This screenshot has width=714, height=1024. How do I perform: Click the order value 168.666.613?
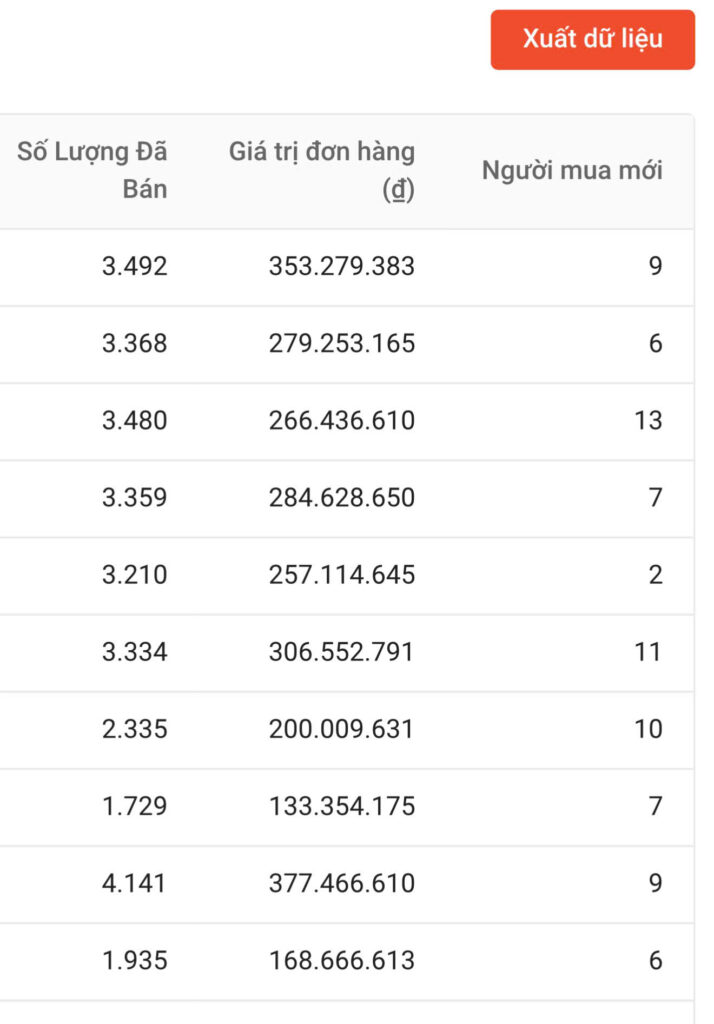pos(343,961)
